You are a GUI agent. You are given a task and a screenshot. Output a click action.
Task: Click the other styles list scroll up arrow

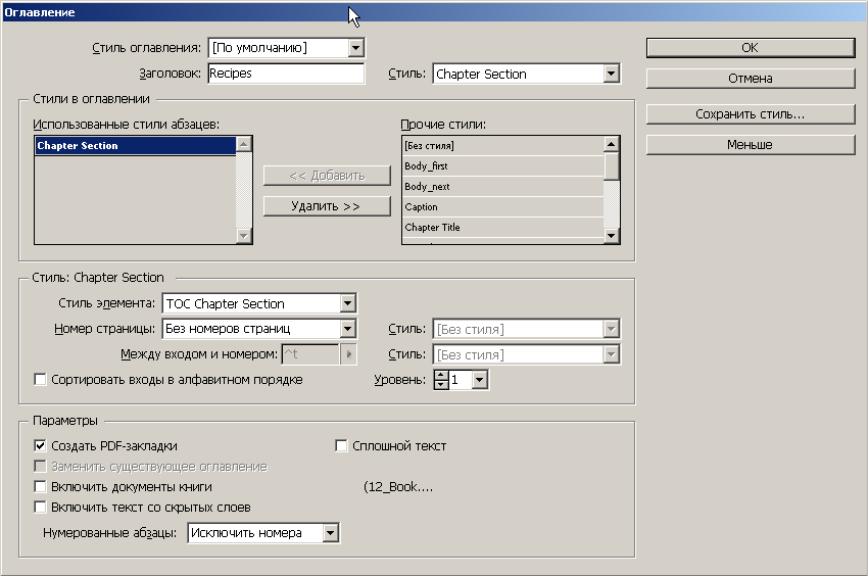point(611,144)
